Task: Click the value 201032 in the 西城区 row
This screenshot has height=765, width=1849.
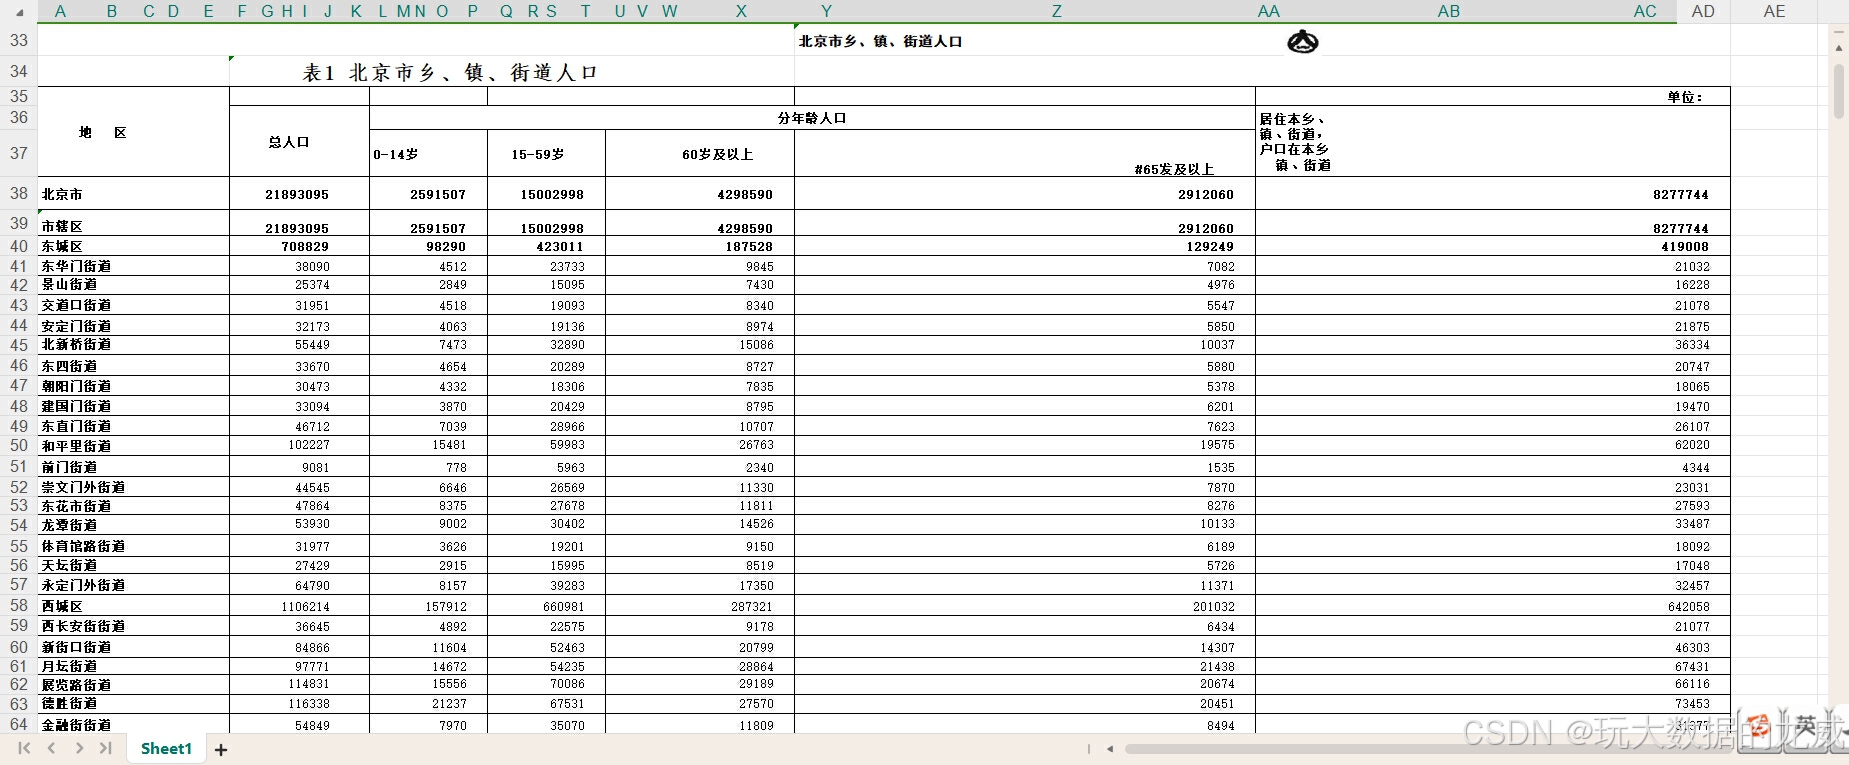Action: 1214,606
